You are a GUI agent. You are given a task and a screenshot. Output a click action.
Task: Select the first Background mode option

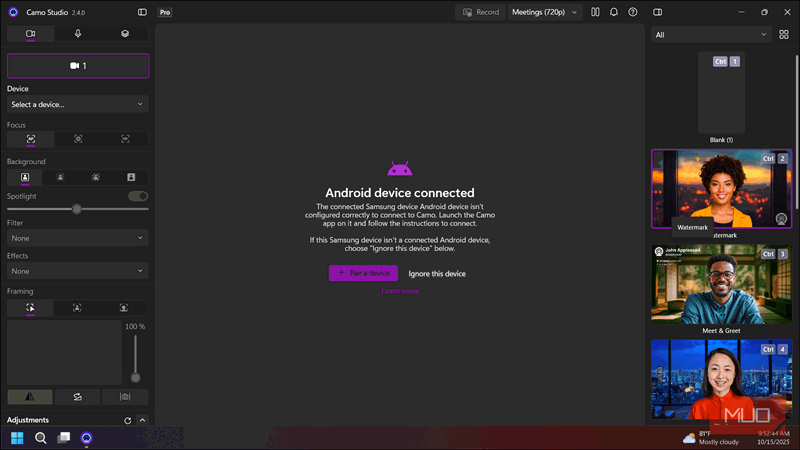click(x=25, y=177)
